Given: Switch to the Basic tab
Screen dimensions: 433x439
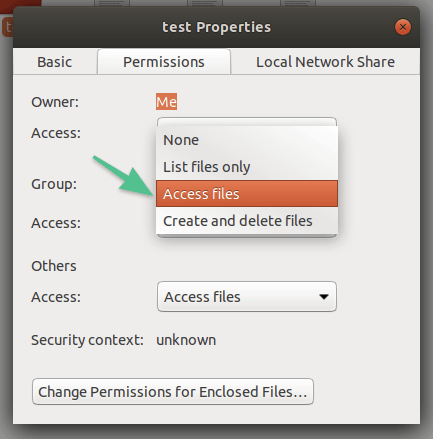Looking at the screenshot, I should pyautogui.click(x=55, y=62).
